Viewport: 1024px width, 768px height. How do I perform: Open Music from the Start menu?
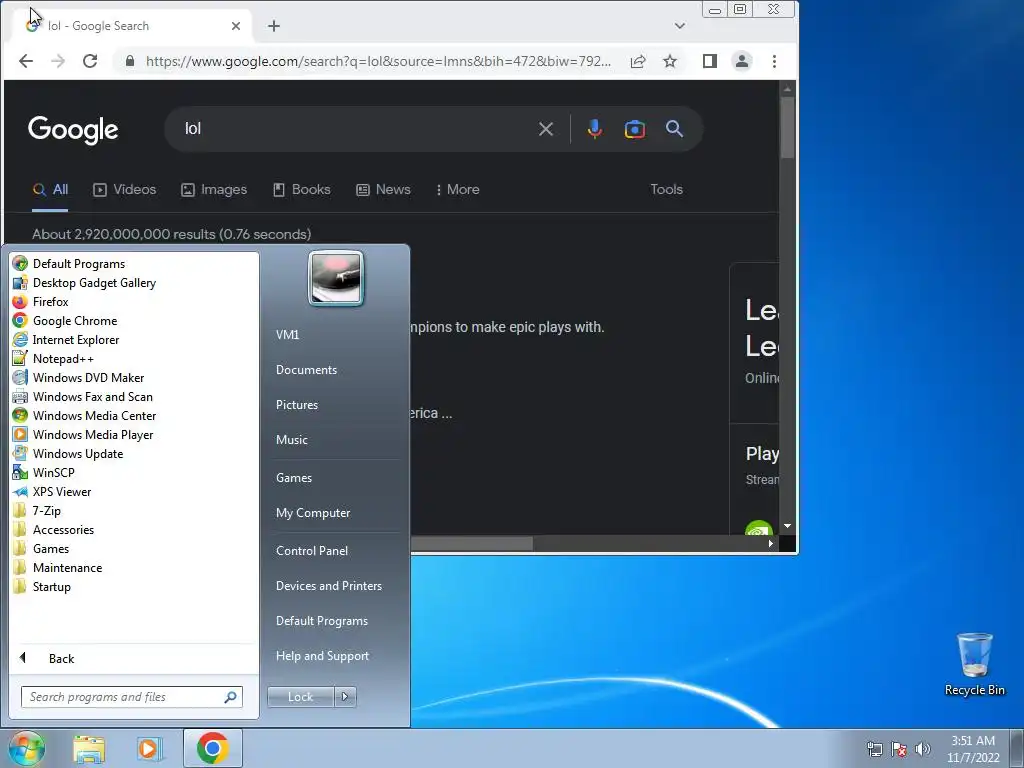coord(292,440)
